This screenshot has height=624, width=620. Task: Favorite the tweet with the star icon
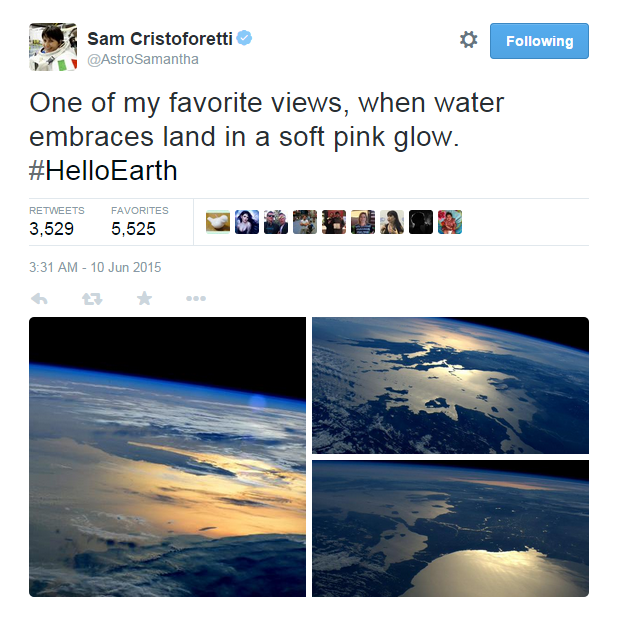click(x=144, y=298)
